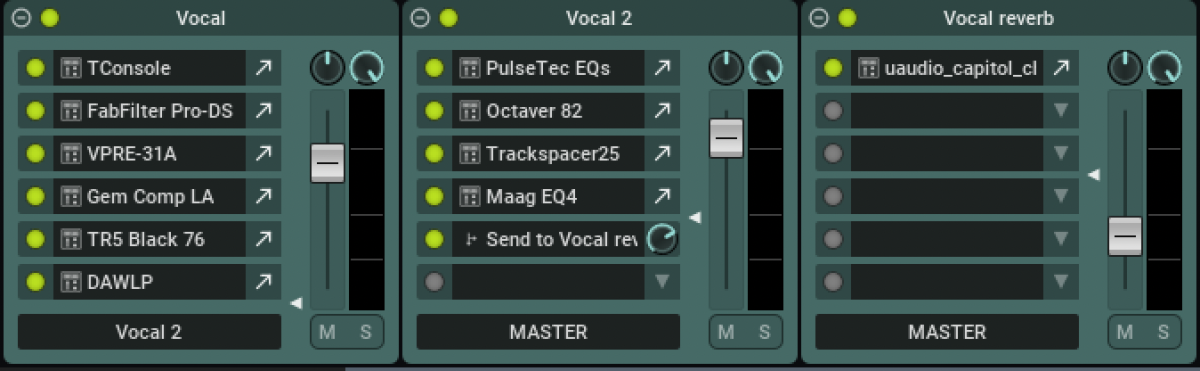Solo the Vocal 2 strip
Viewport: 1200px width, 371px height.
(765, 332)
